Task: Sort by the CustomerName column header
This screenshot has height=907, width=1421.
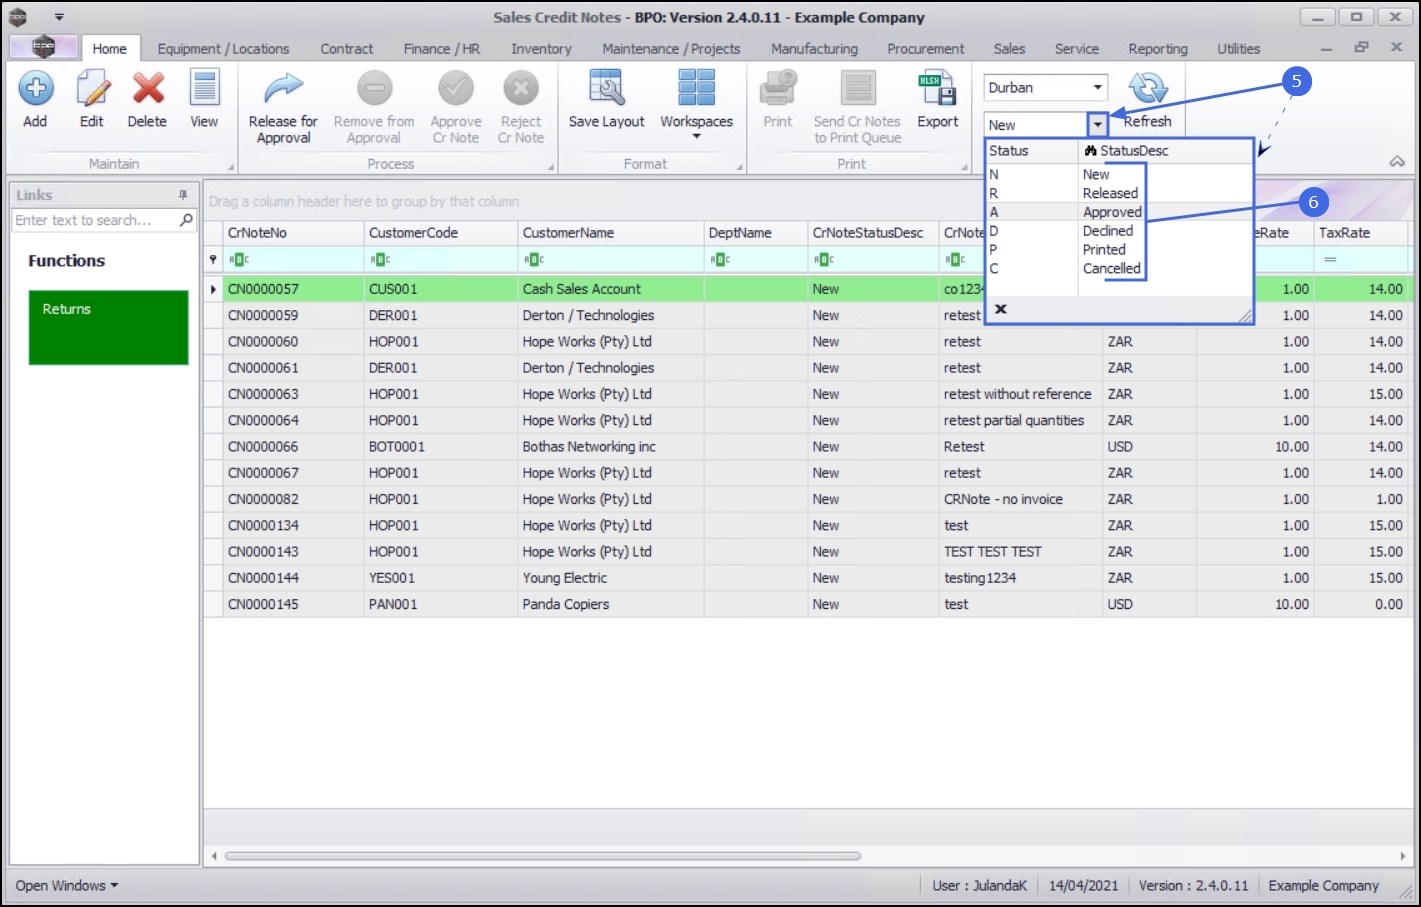Action: click(611, 233)
